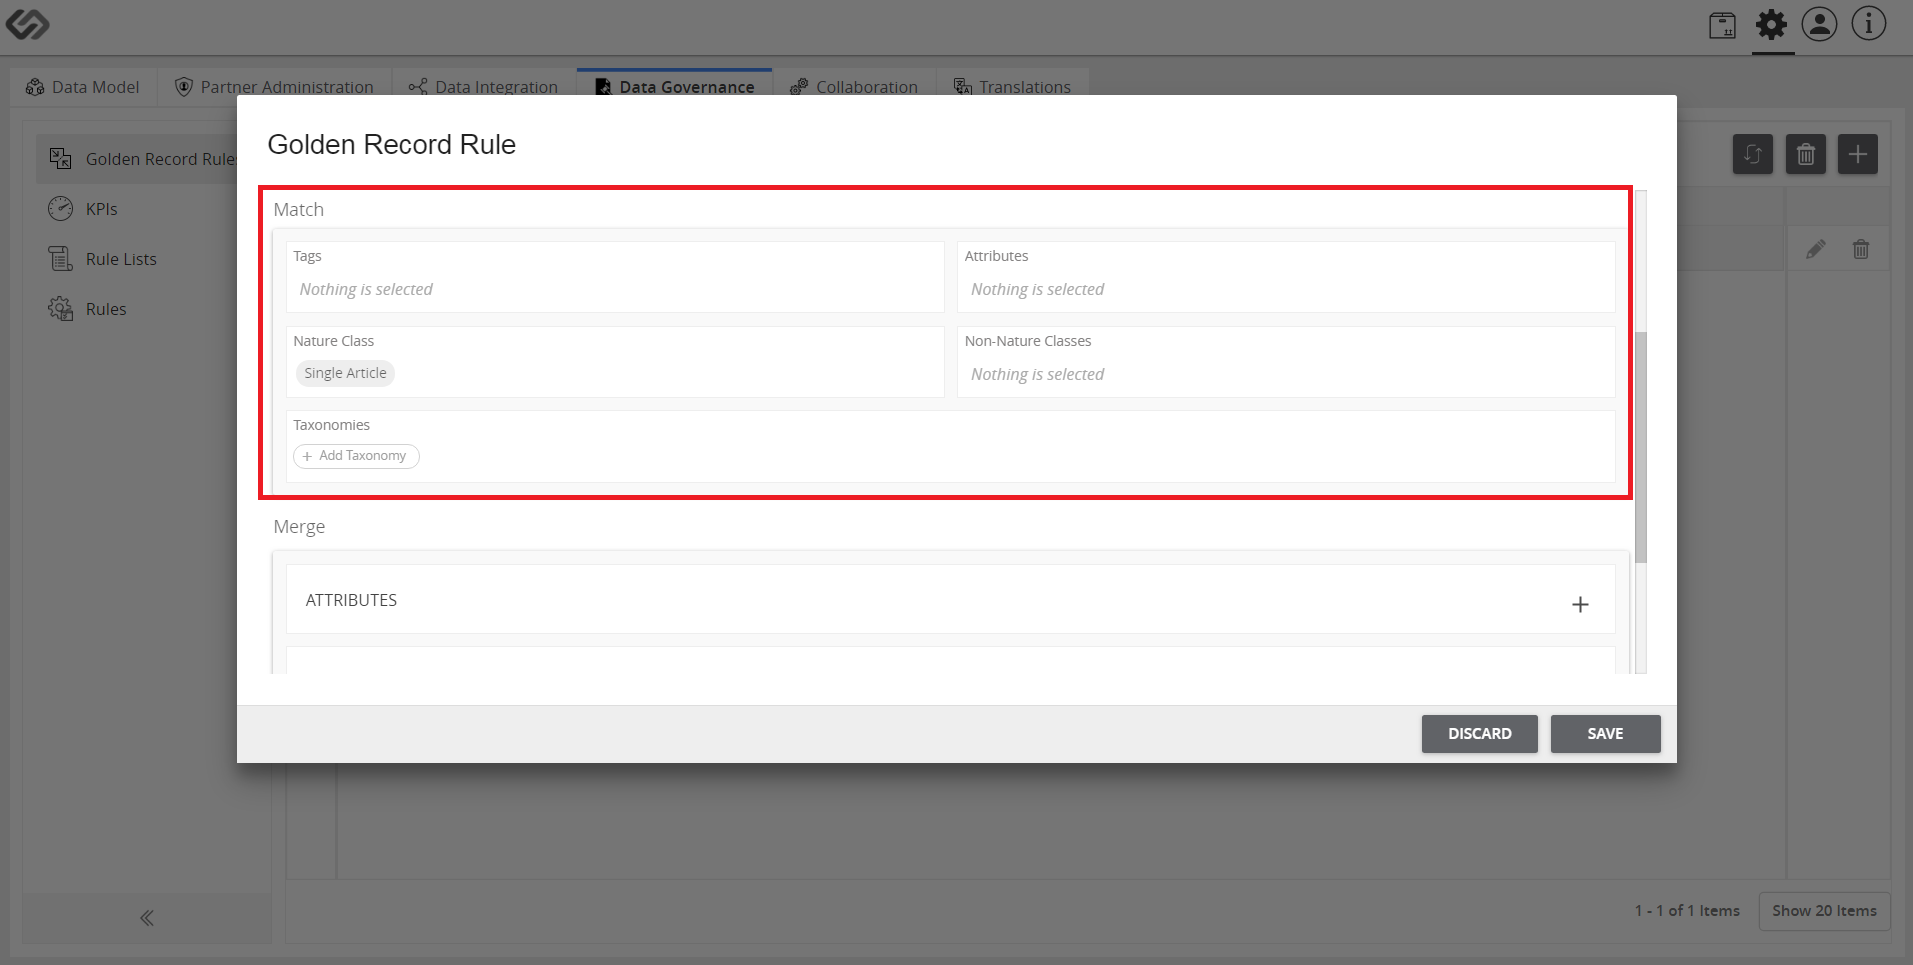This screenshot has width=1913, height=965.
Task: Switch to the Translations tab
Action: point(1012,87)
